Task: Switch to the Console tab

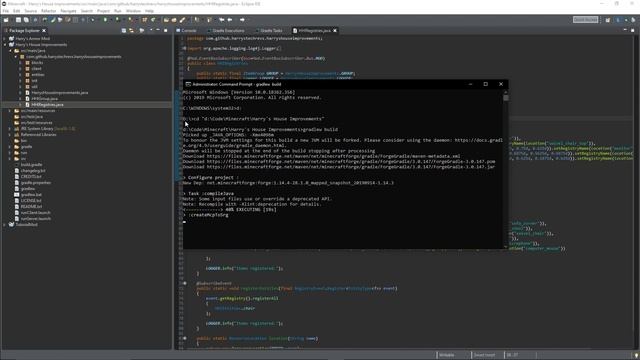Action: click(186, 31)
